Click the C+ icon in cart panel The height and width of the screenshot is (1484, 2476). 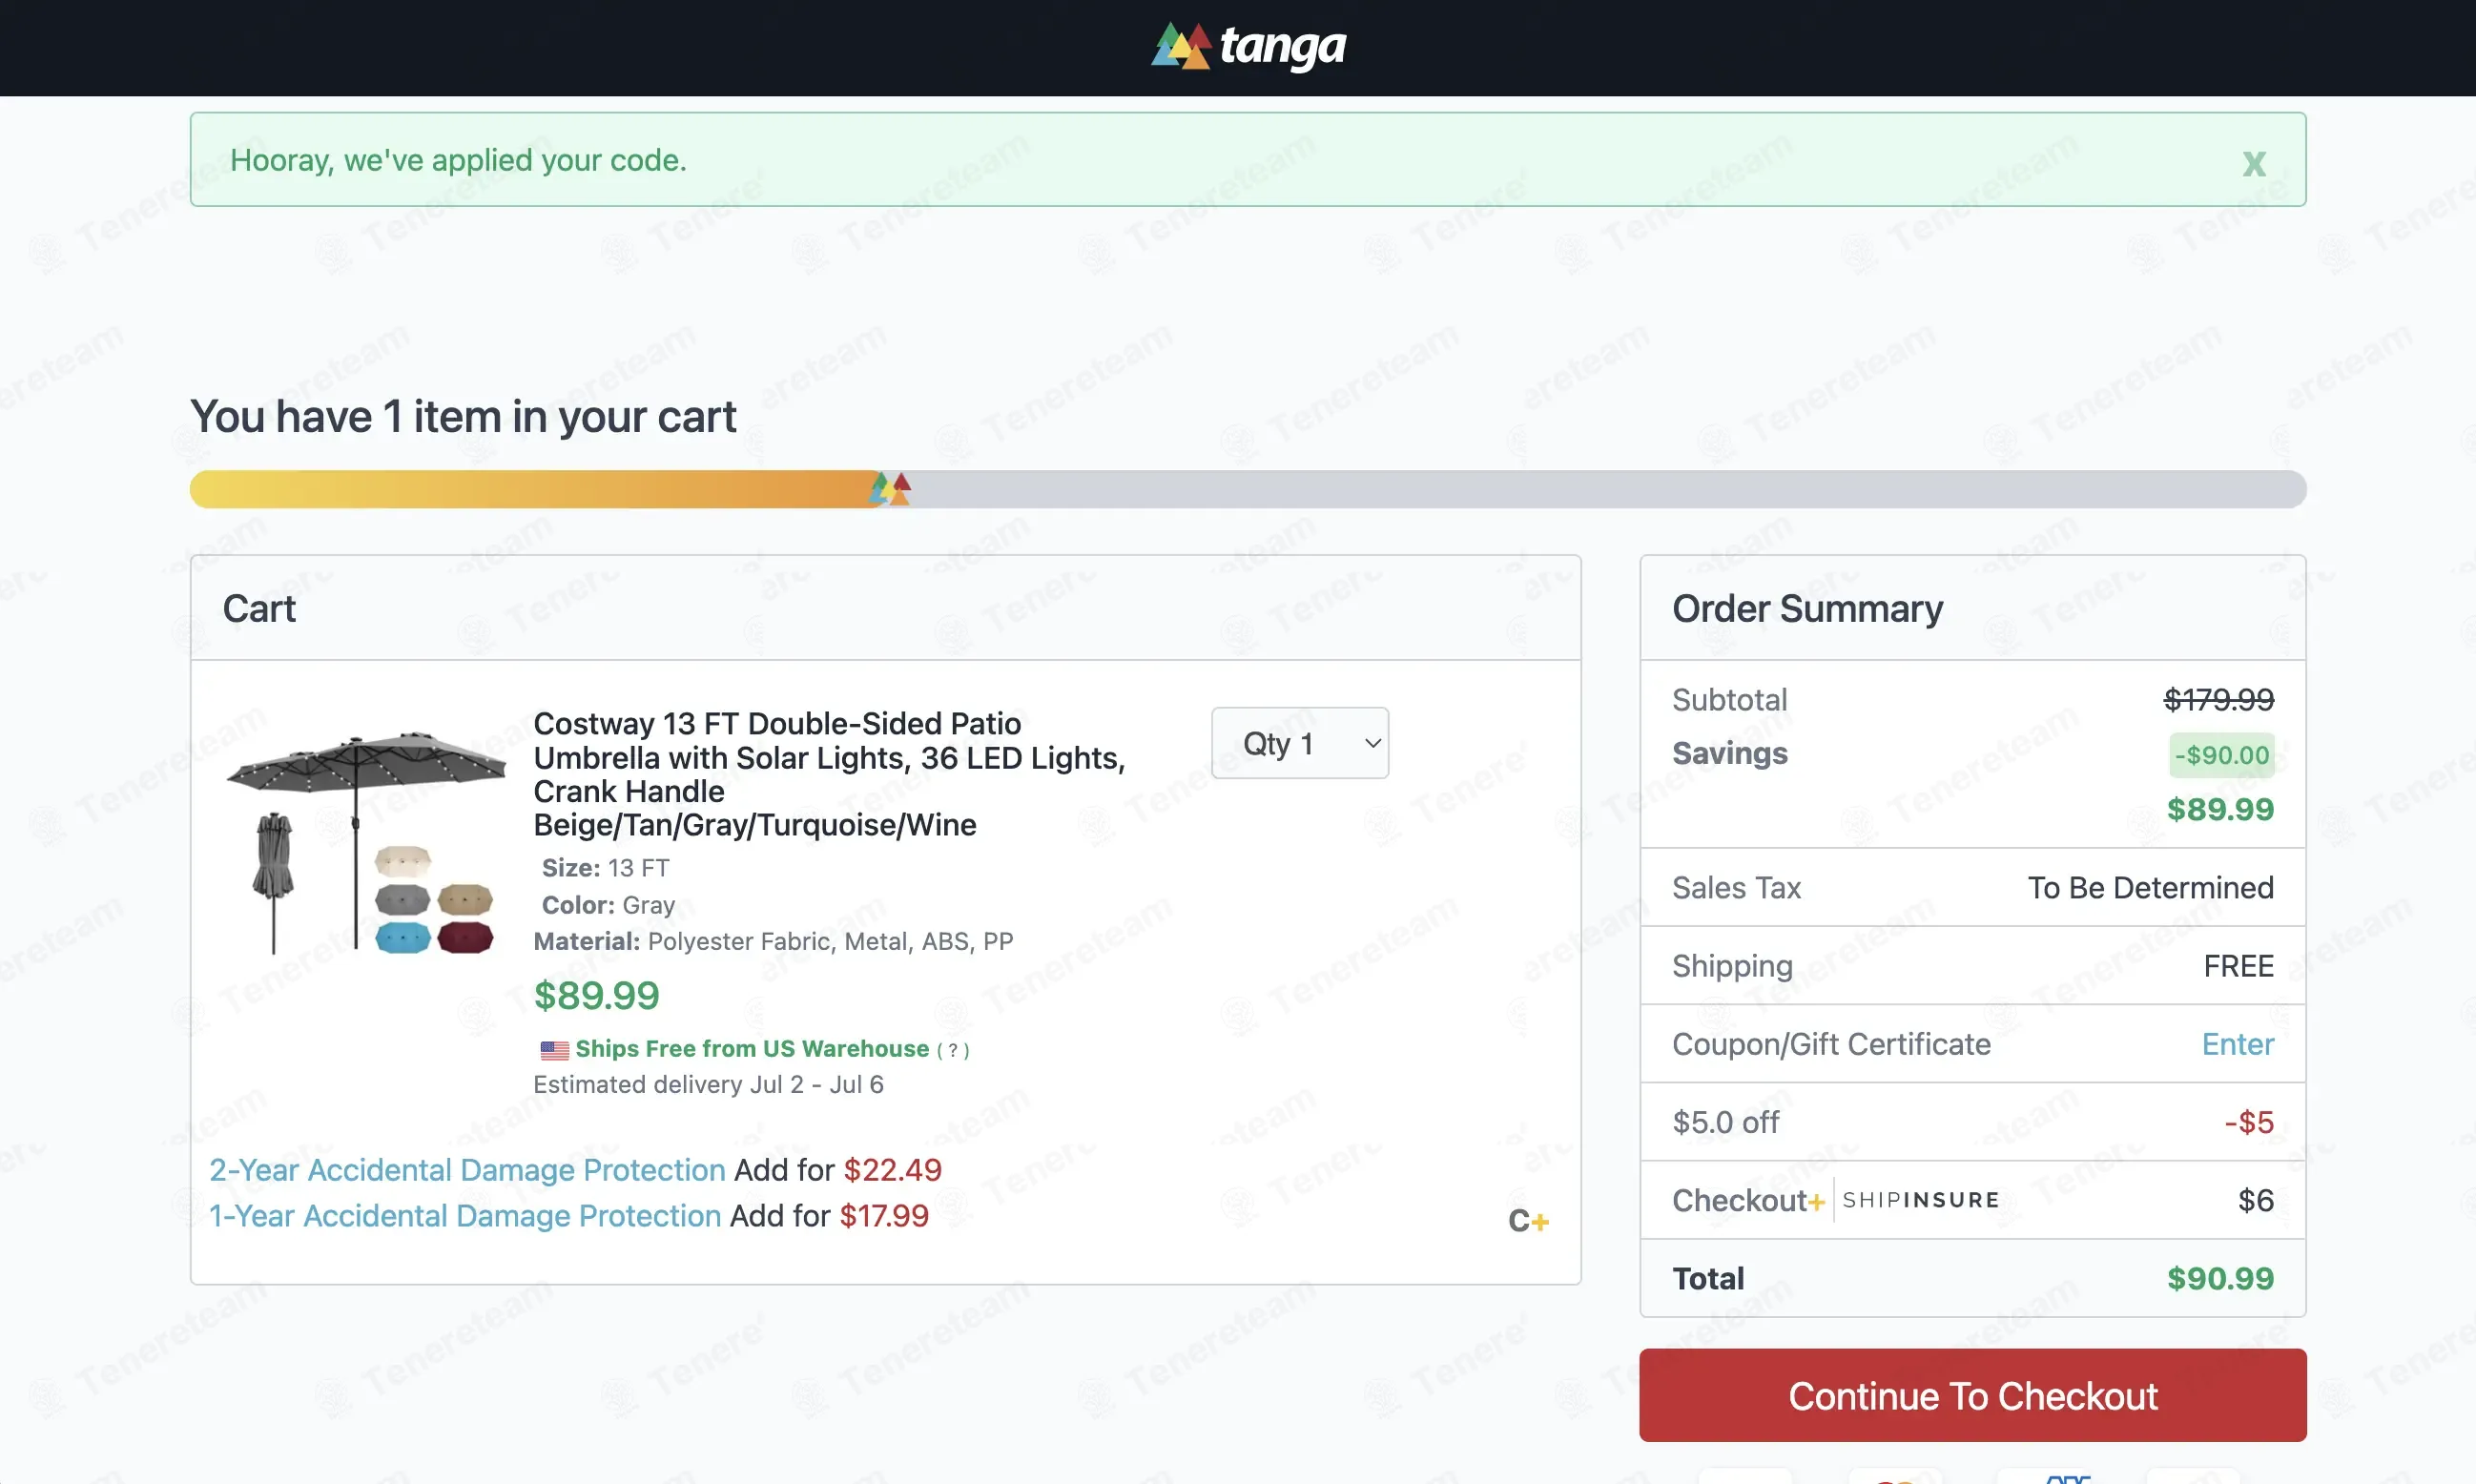(1528, 1220)
